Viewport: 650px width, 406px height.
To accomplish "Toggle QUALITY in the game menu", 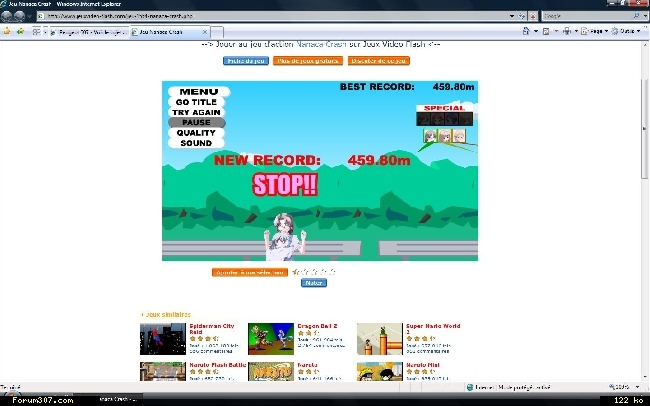I will click(196, 133).
